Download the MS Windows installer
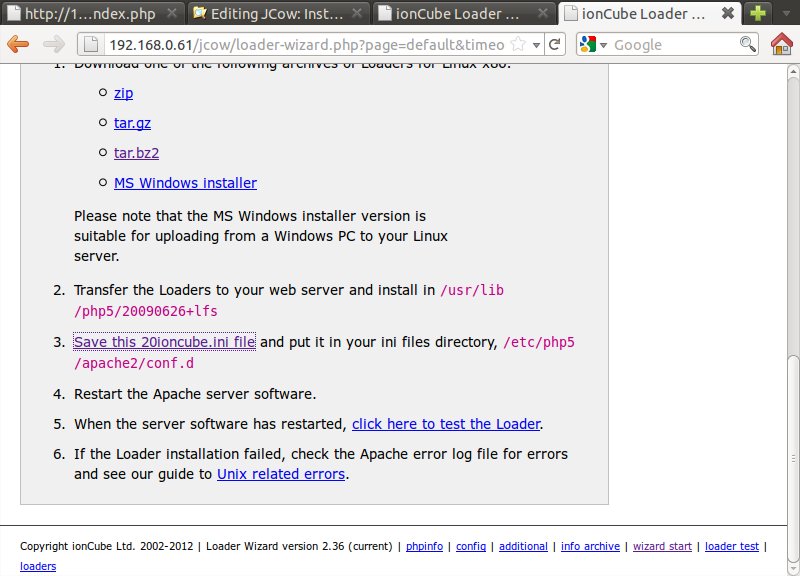The height and width of the screenshot is (576, 800). (x=185, y=183)
